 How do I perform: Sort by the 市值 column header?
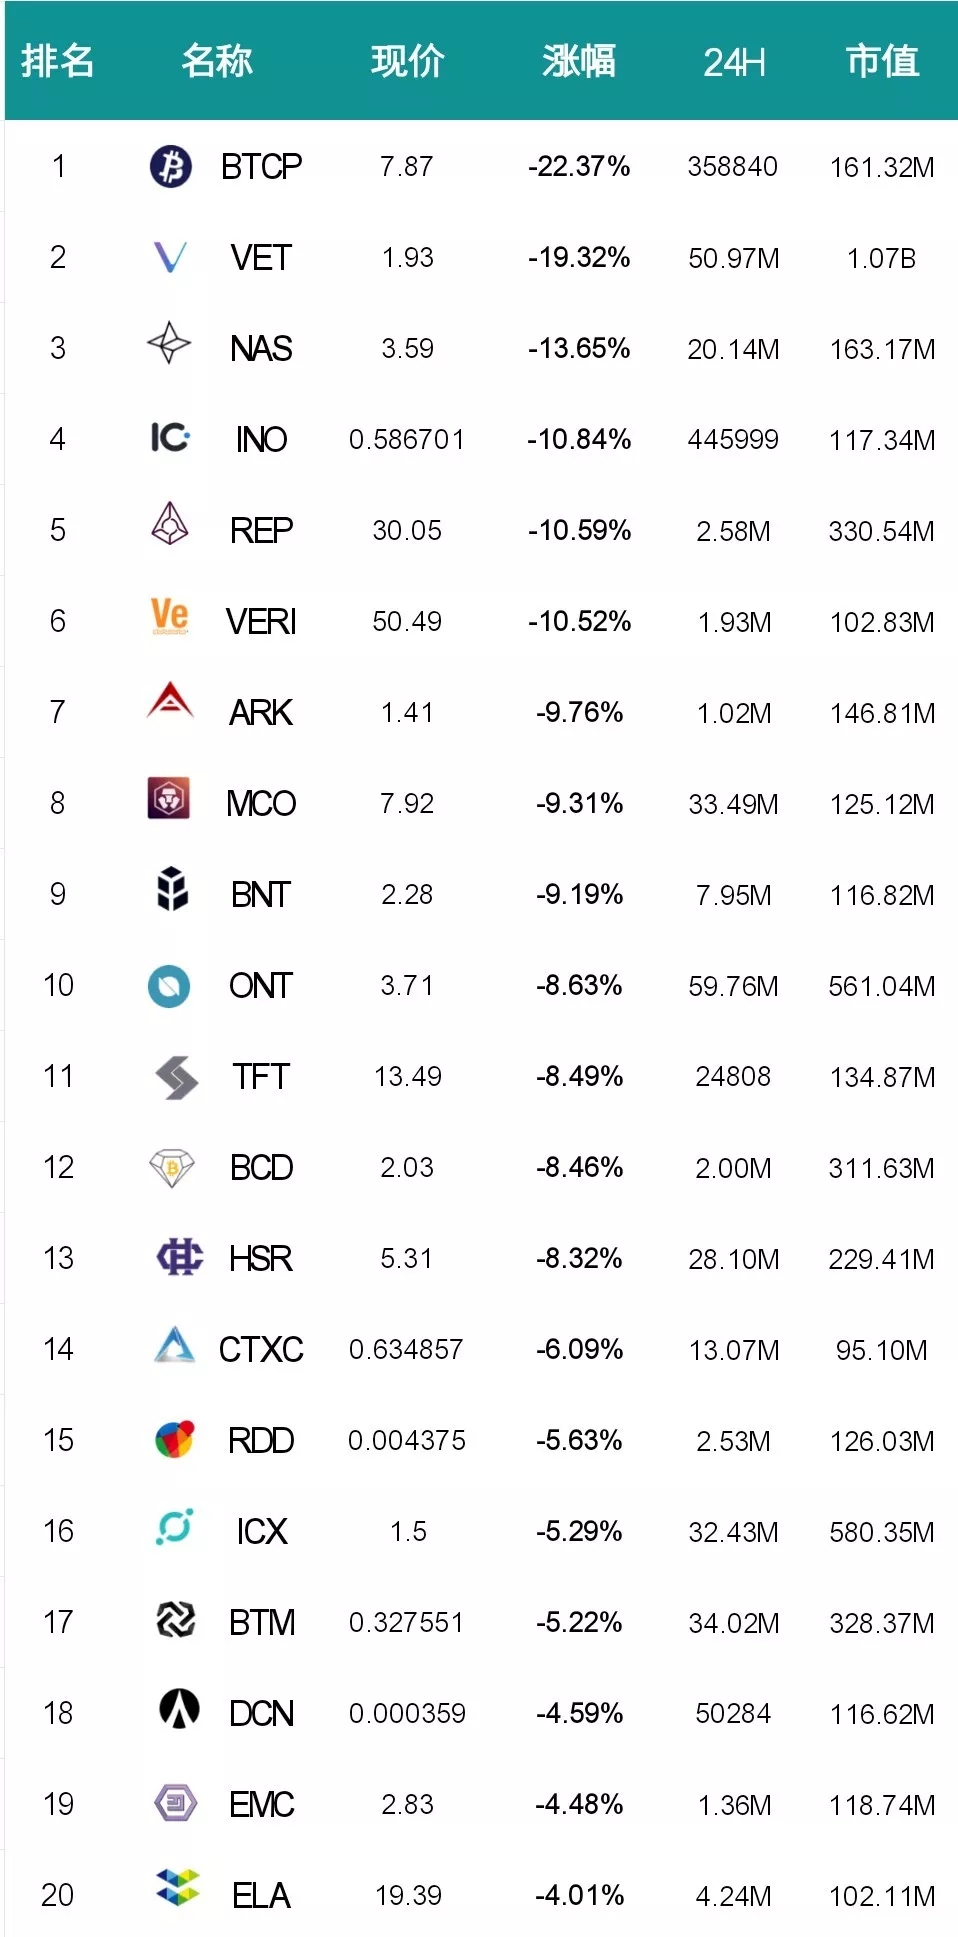click(882, 62)
